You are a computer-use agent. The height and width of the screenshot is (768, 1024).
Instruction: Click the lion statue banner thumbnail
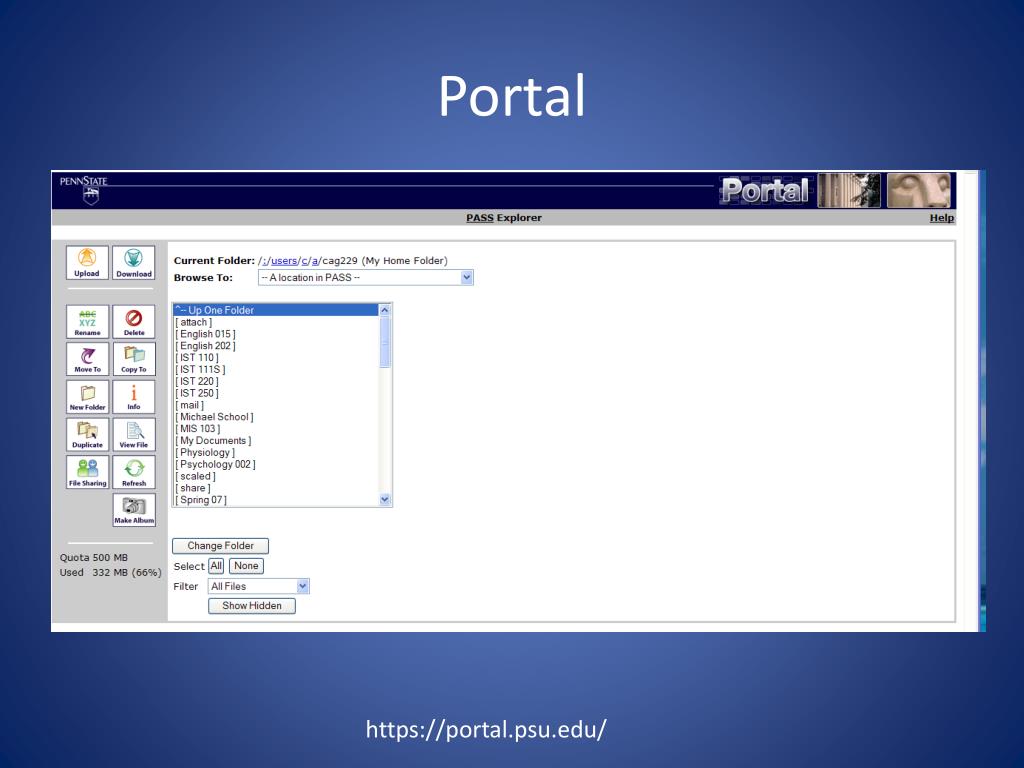pos(918,190)
